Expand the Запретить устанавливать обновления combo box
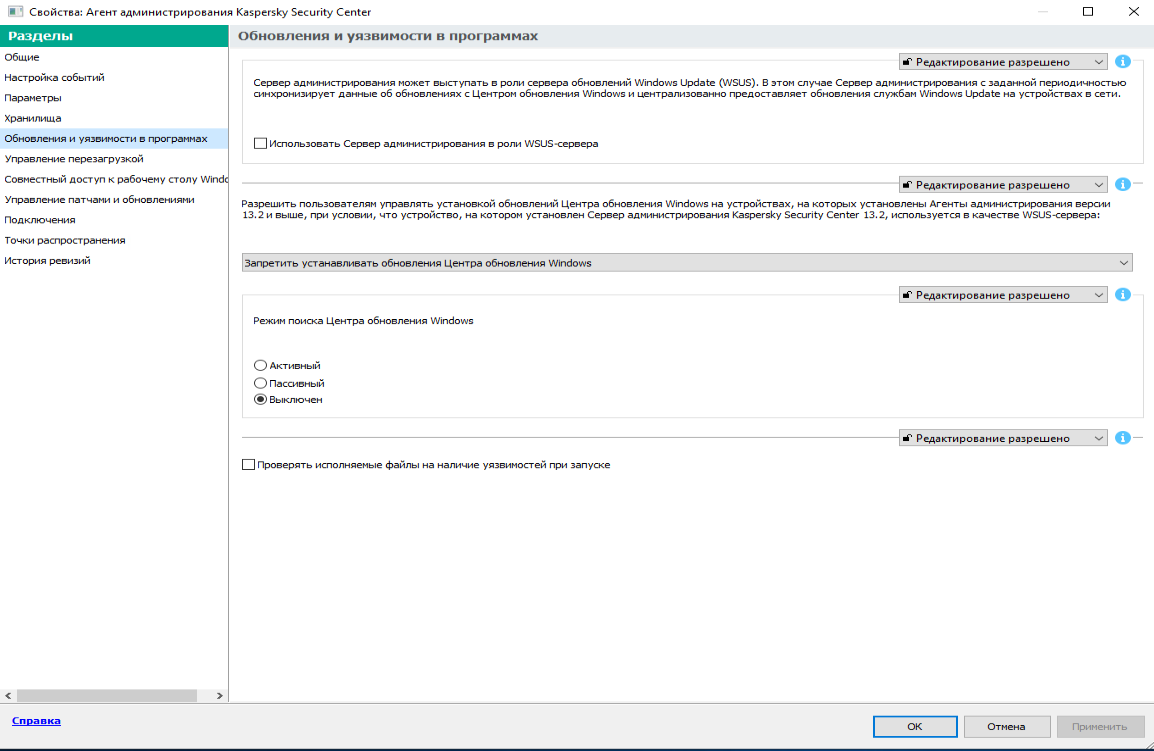 click(x=687, y=263)
